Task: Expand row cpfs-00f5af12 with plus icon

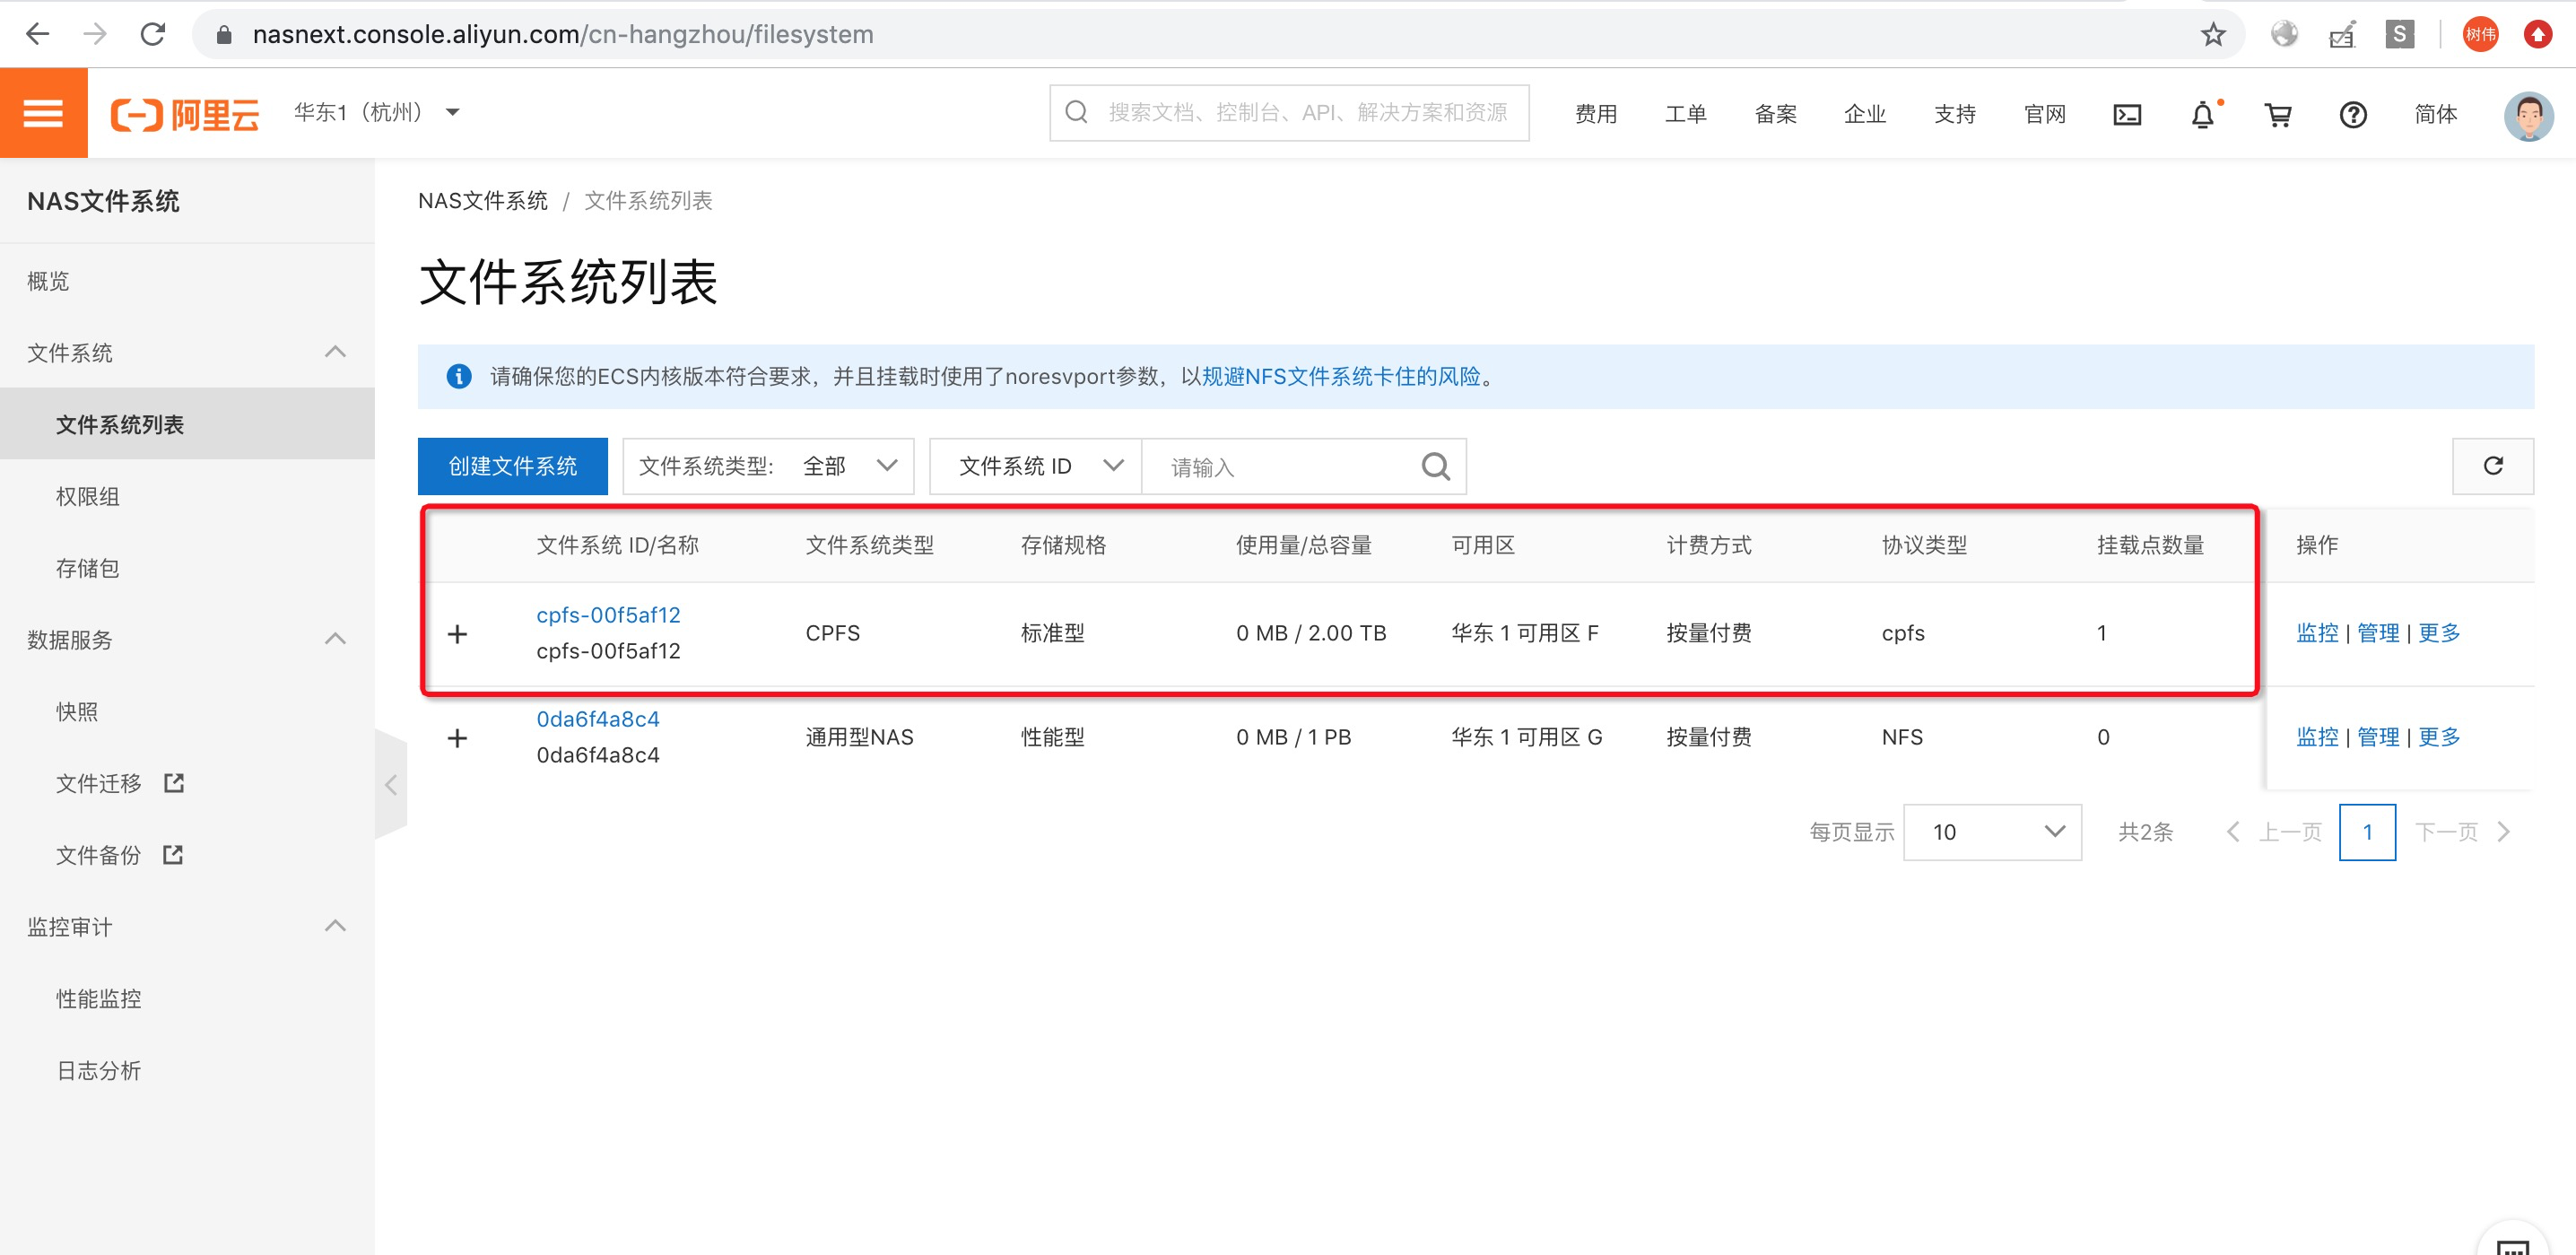Action: coord(457,633)
